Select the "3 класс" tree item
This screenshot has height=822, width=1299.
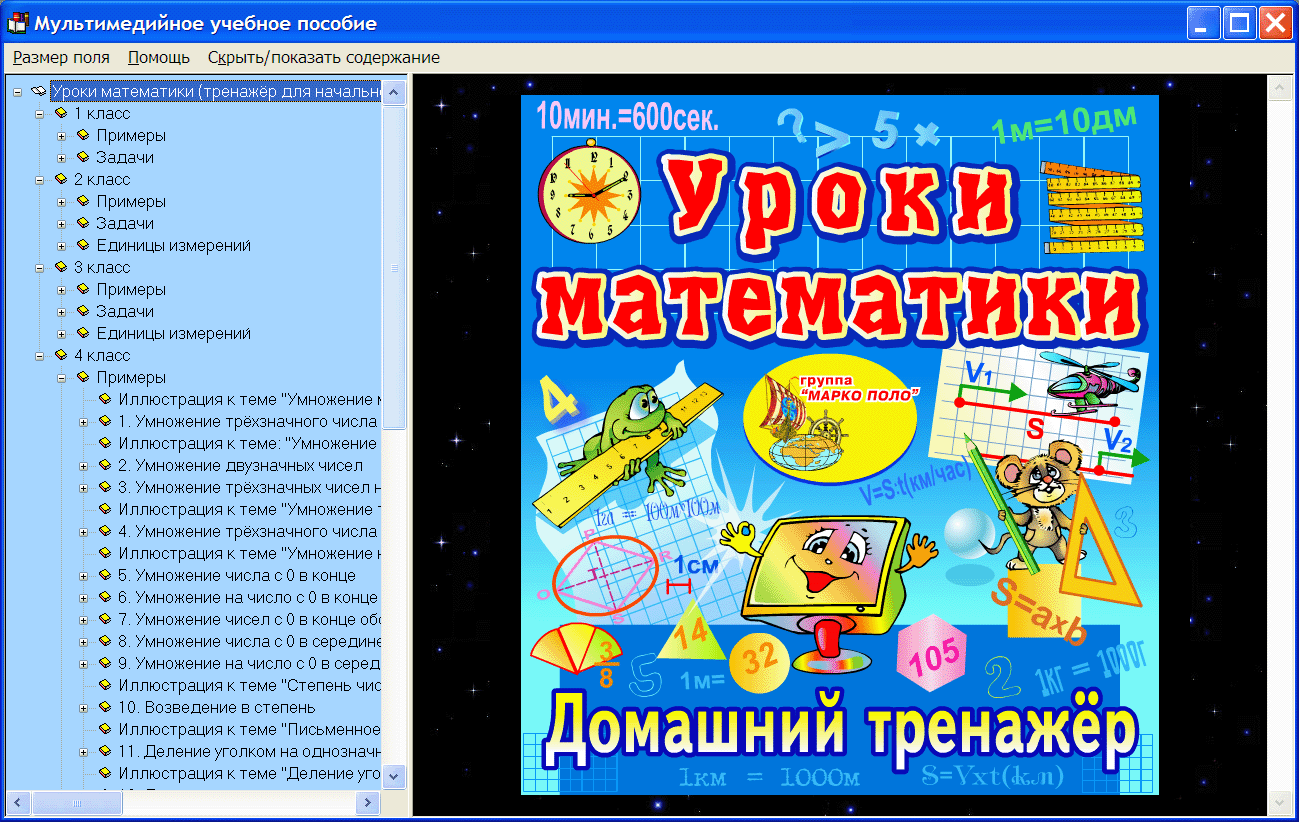[103, 267]
